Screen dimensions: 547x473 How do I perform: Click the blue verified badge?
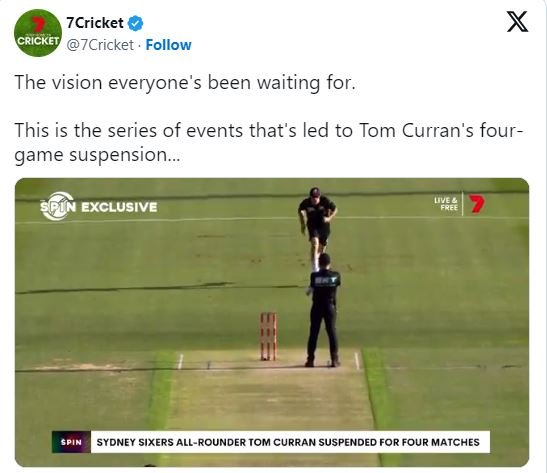[135, 23]
